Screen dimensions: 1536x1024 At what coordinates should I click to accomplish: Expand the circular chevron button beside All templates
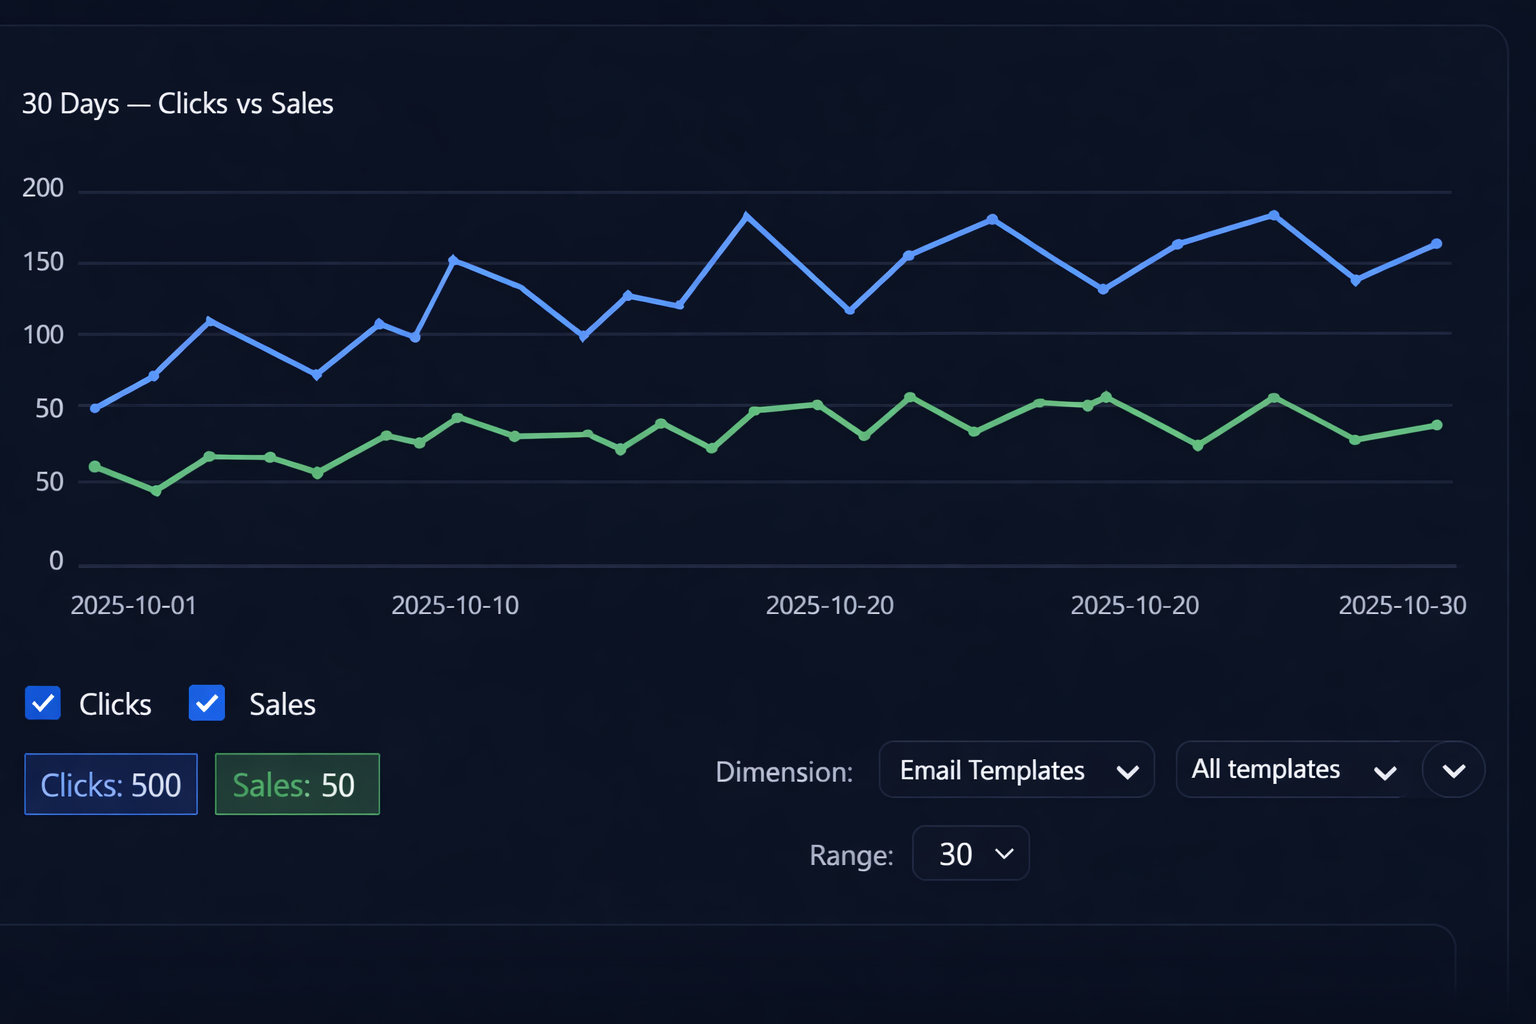pyautogui.click(x=1454, y=770)
